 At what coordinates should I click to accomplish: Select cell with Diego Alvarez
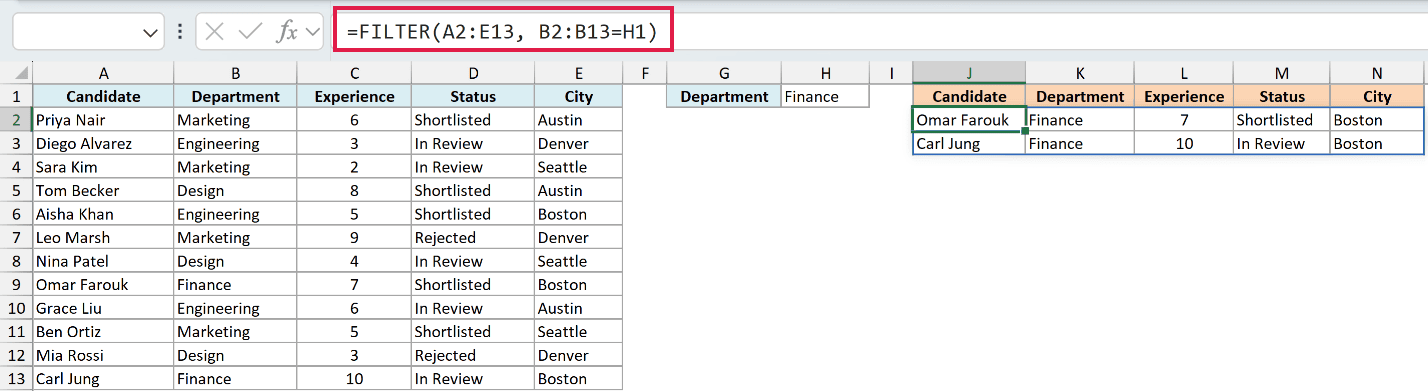pyautogui.click(x=103, y=143)
